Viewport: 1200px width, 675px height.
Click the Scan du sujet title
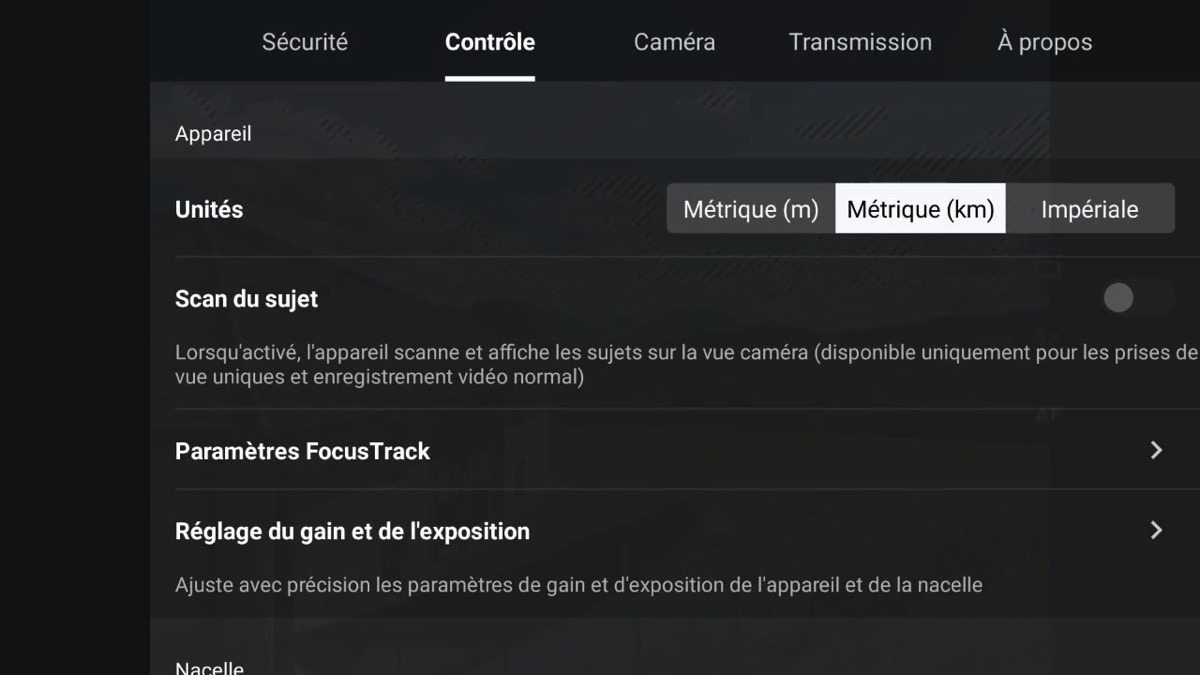(x=246, y=299)
